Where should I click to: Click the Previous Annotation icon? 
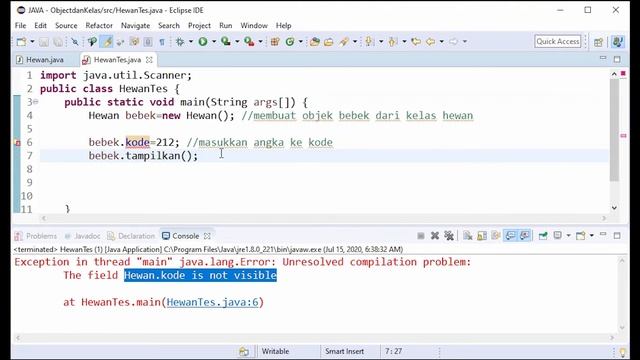click(x=393, y=42)
